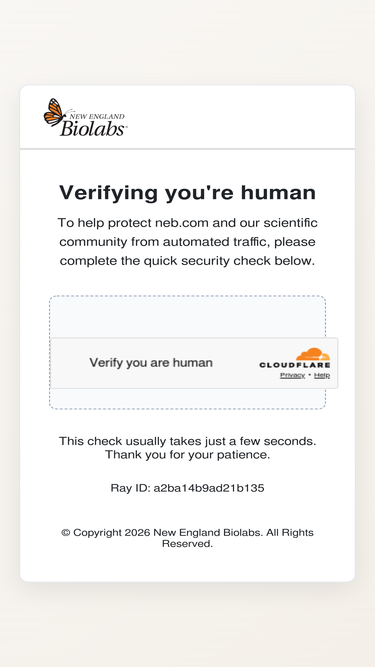The height and width of the screenshot is (667, 375).
Task: Click the check usually takes few seconds line
Action: point(188,441)
